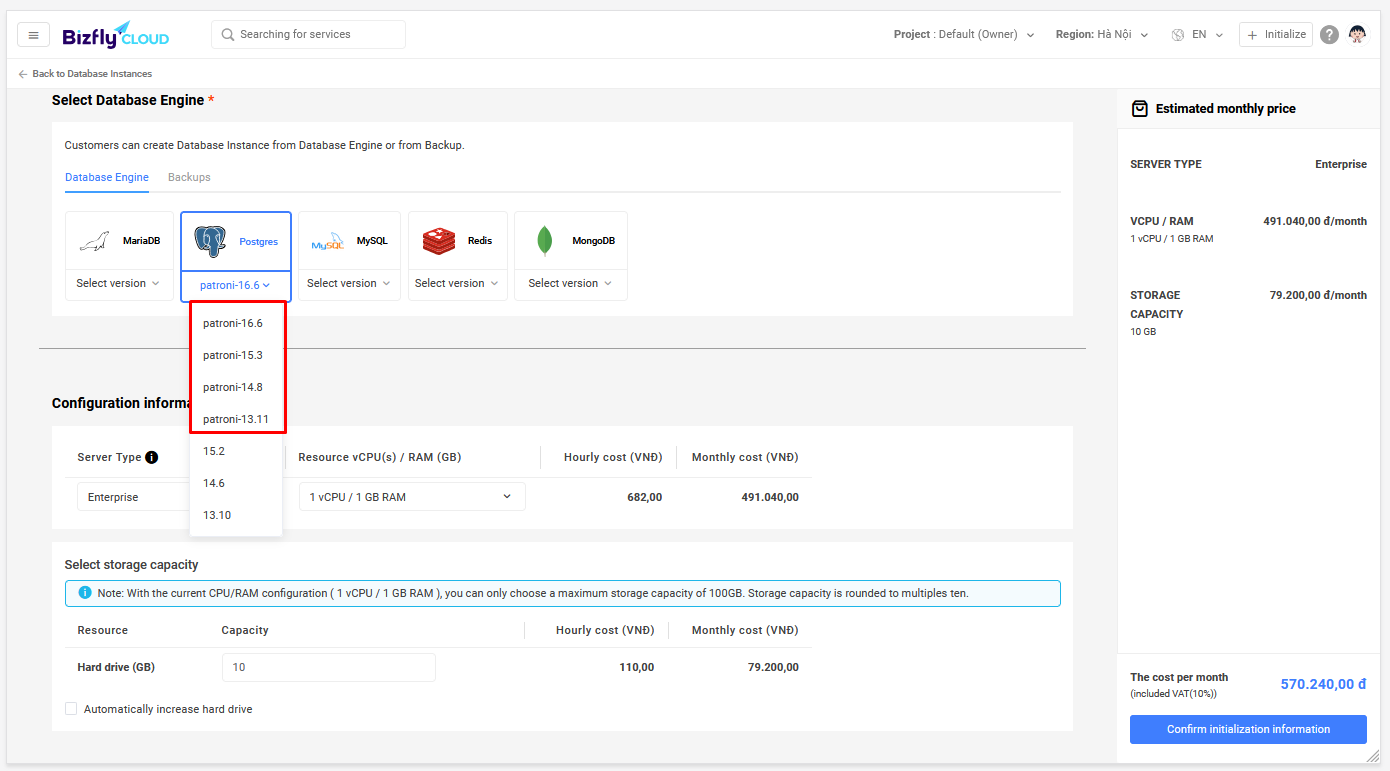Click the Select storage capacity heading
Viewport: 1390px width, 771px height.
coord(132,565)
